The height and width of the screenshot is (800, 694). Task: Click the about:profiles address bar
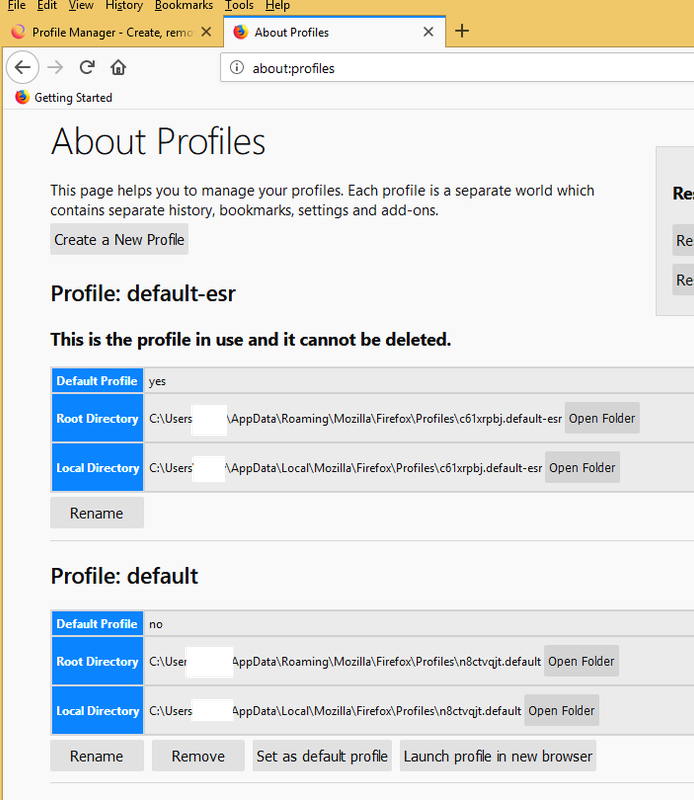coord(459,68)
